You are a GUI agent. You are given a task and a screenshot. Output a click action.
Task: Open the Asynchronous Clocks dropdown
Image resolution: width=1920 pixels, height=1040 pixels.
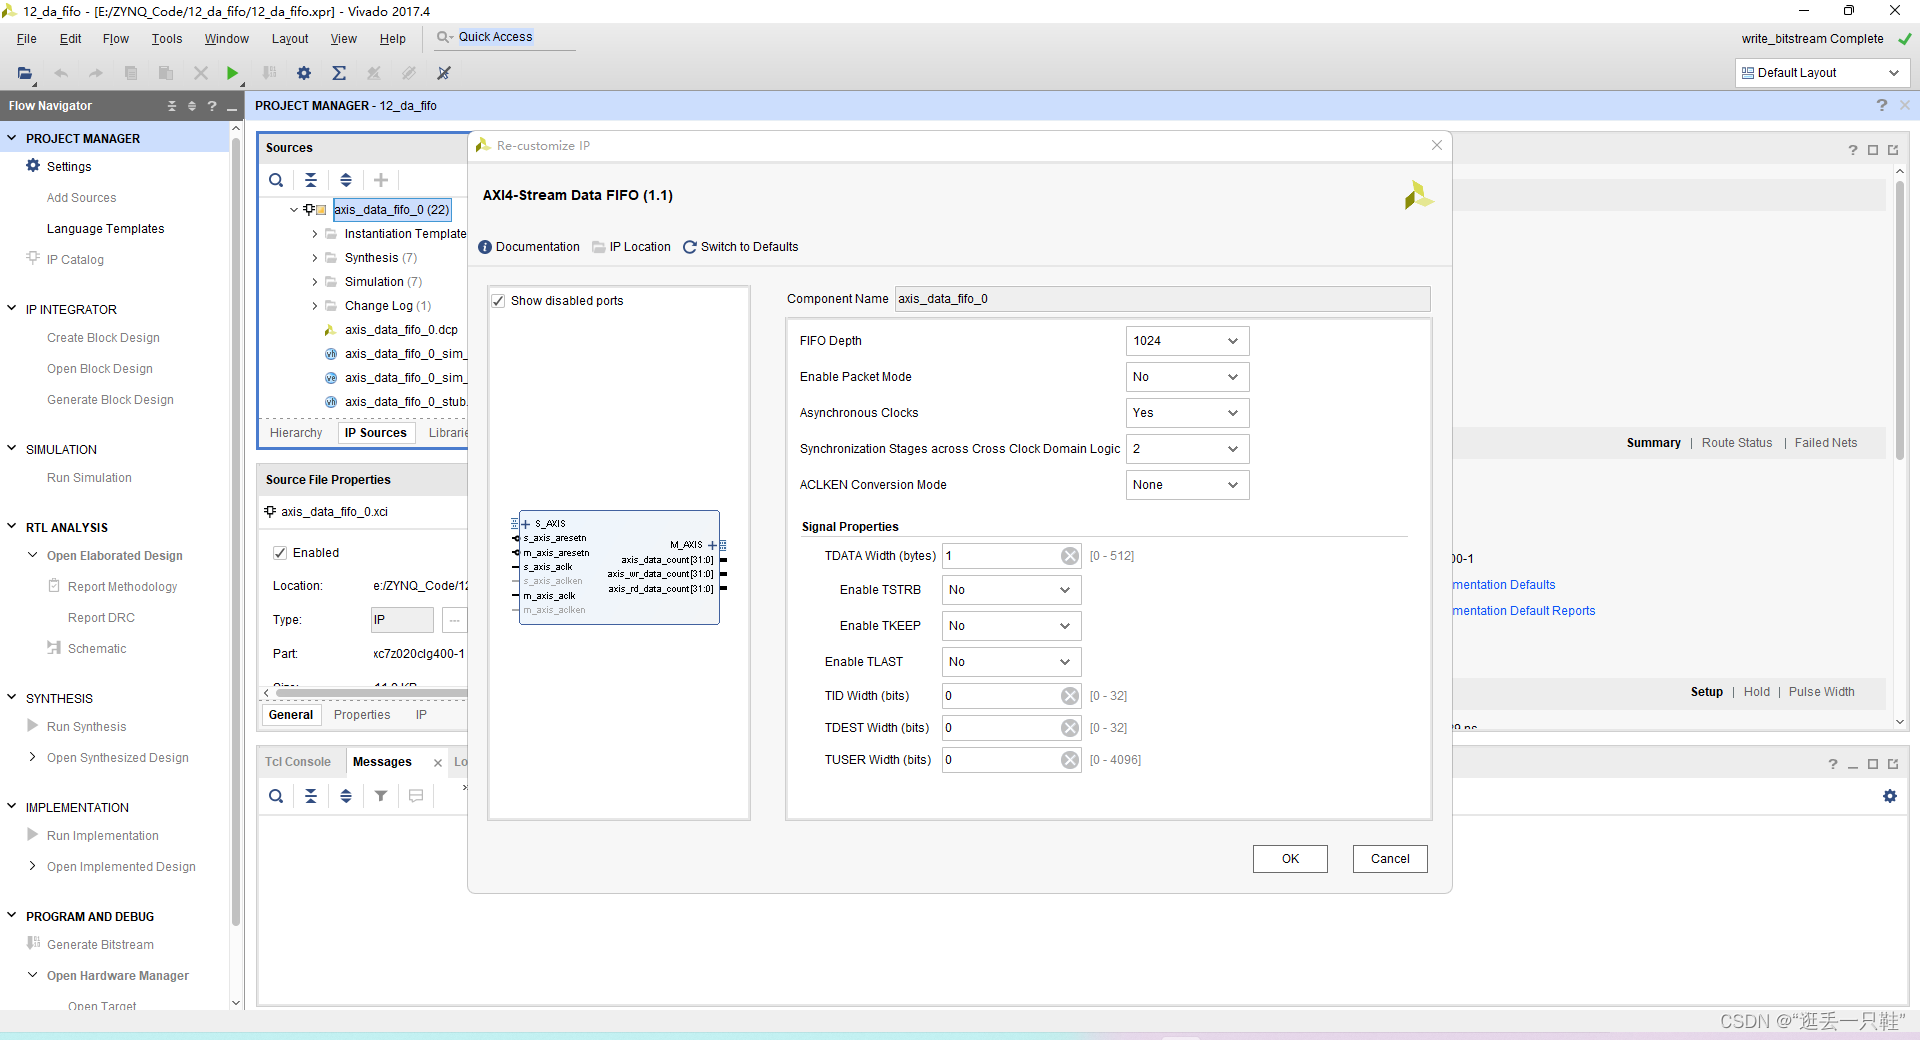click(1187, 413)
